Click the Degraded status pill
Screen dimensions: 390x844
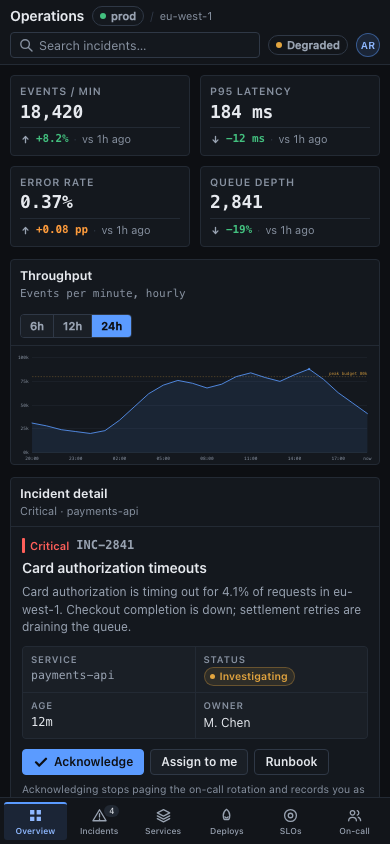click(308, 45)
